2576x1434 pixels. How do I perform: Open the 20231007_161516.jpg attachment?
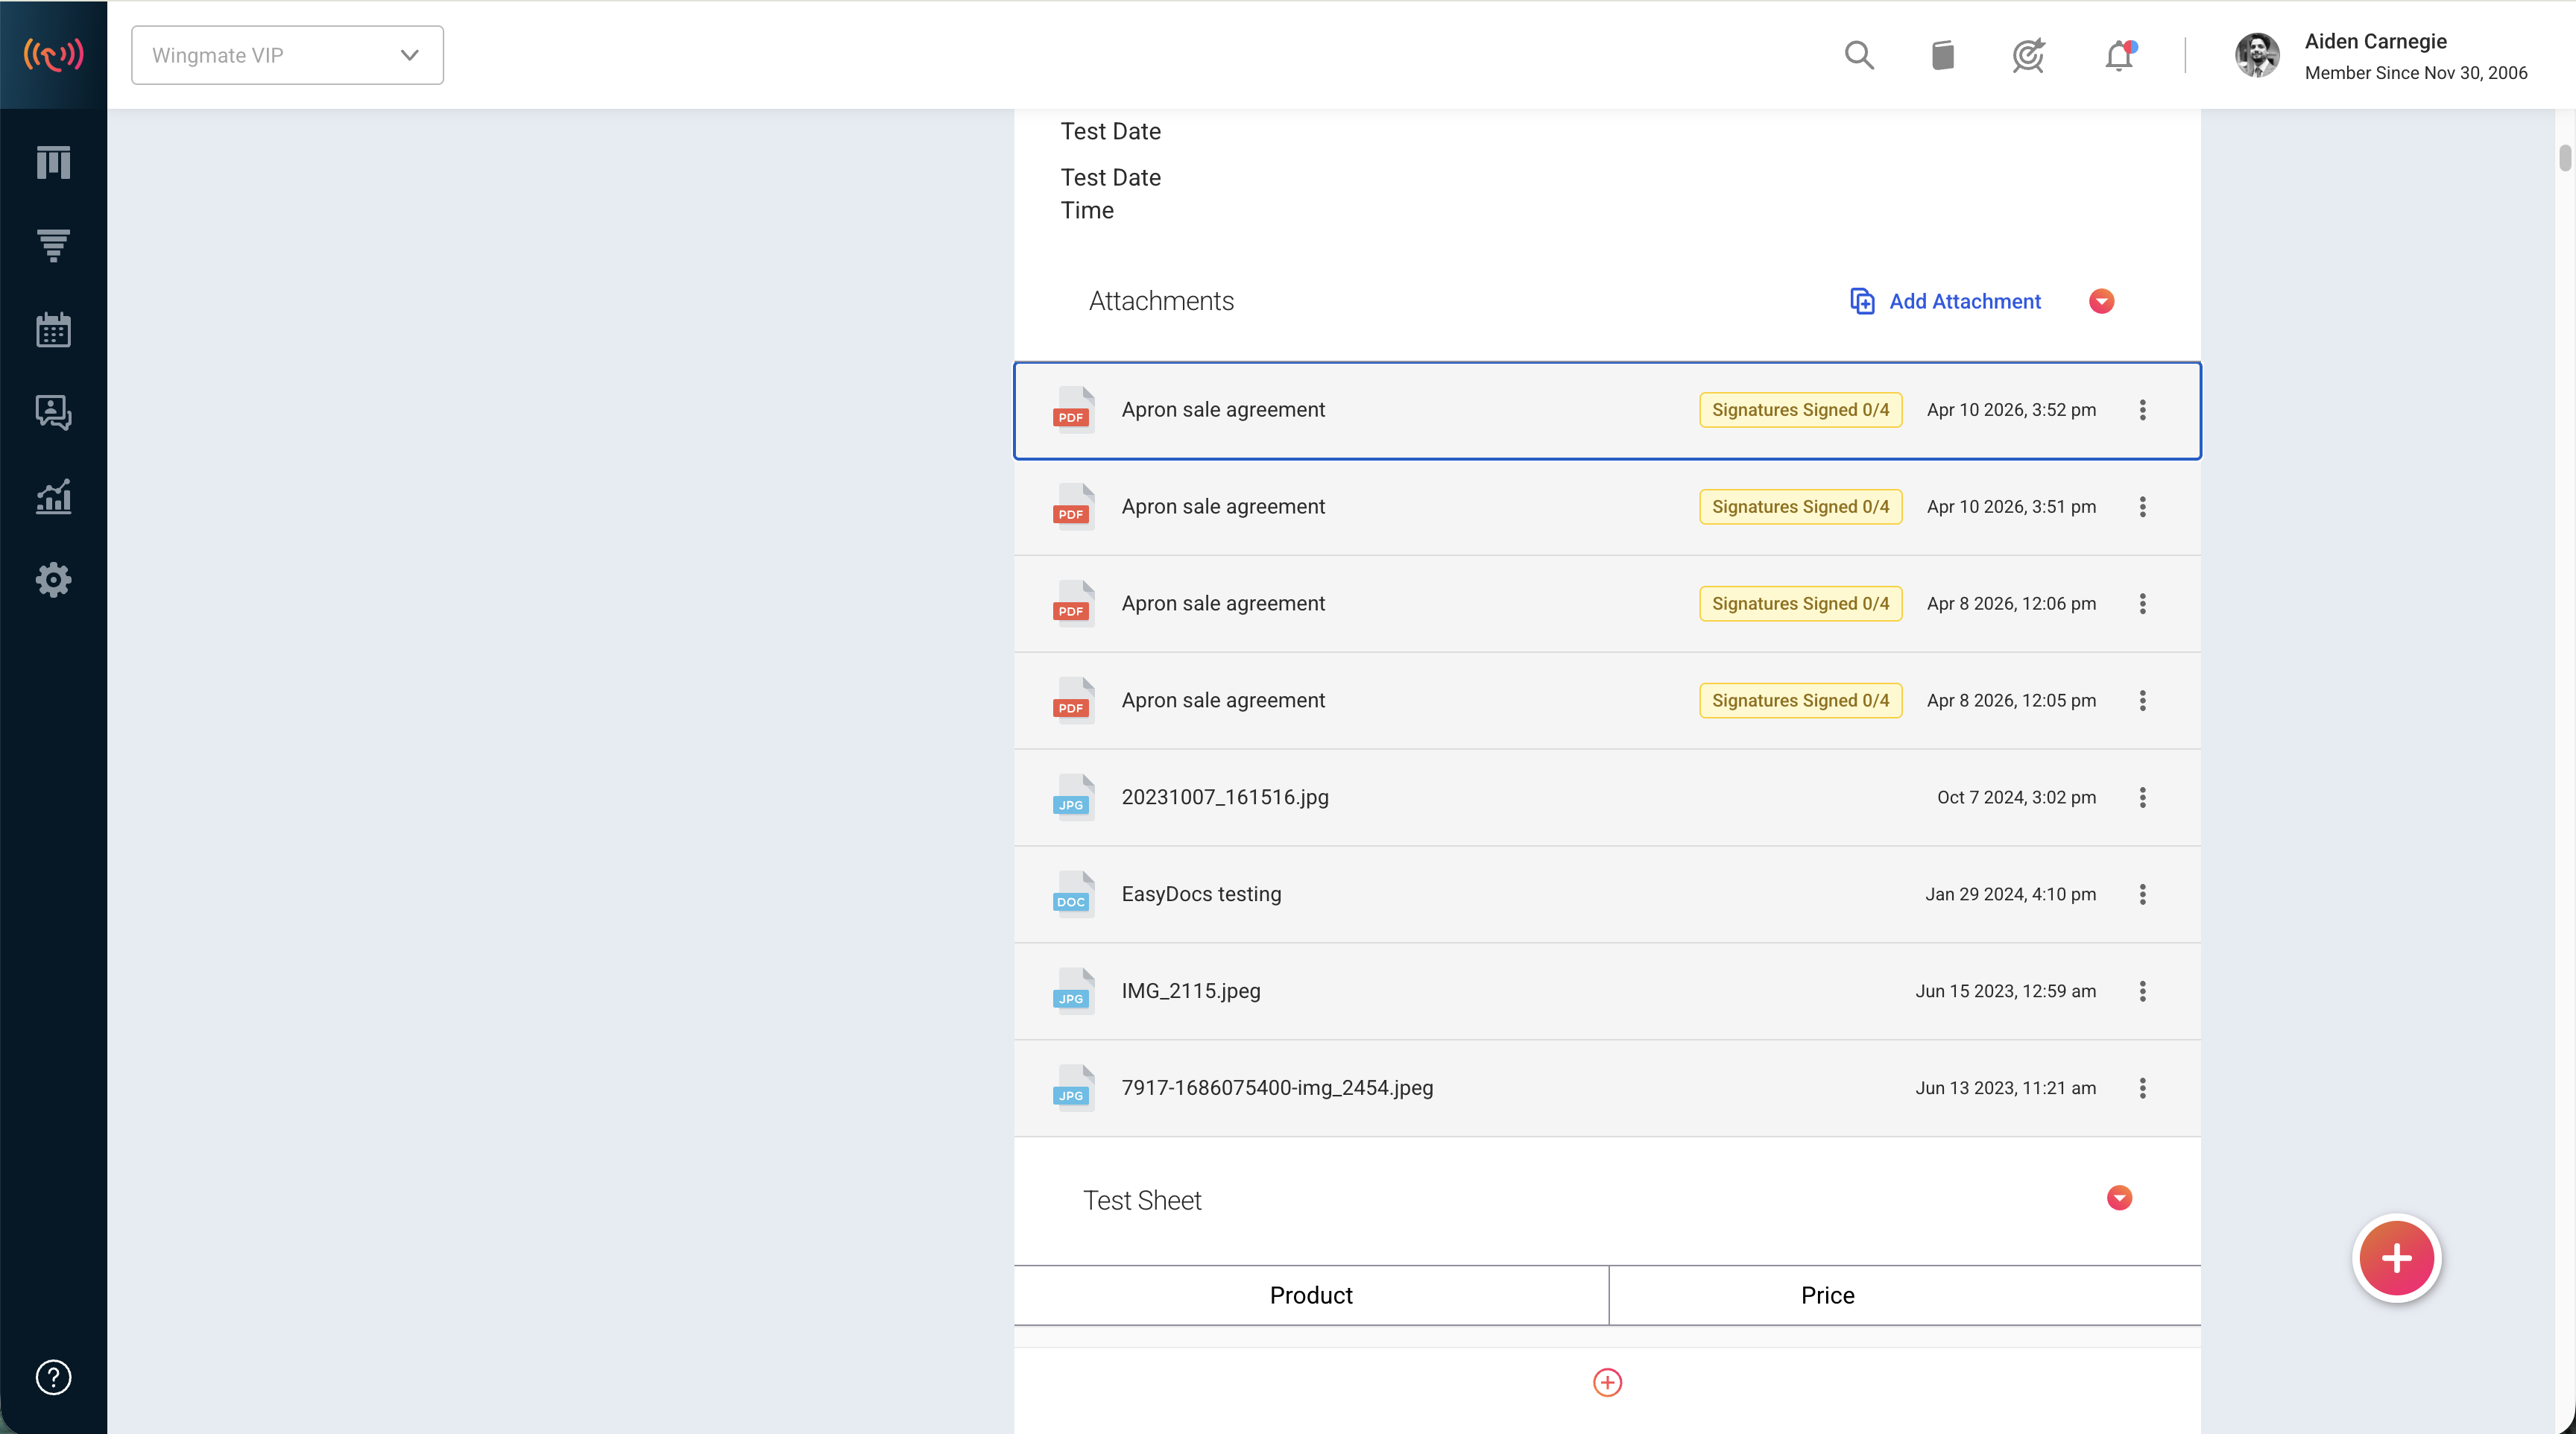(x=1225, y=798)
